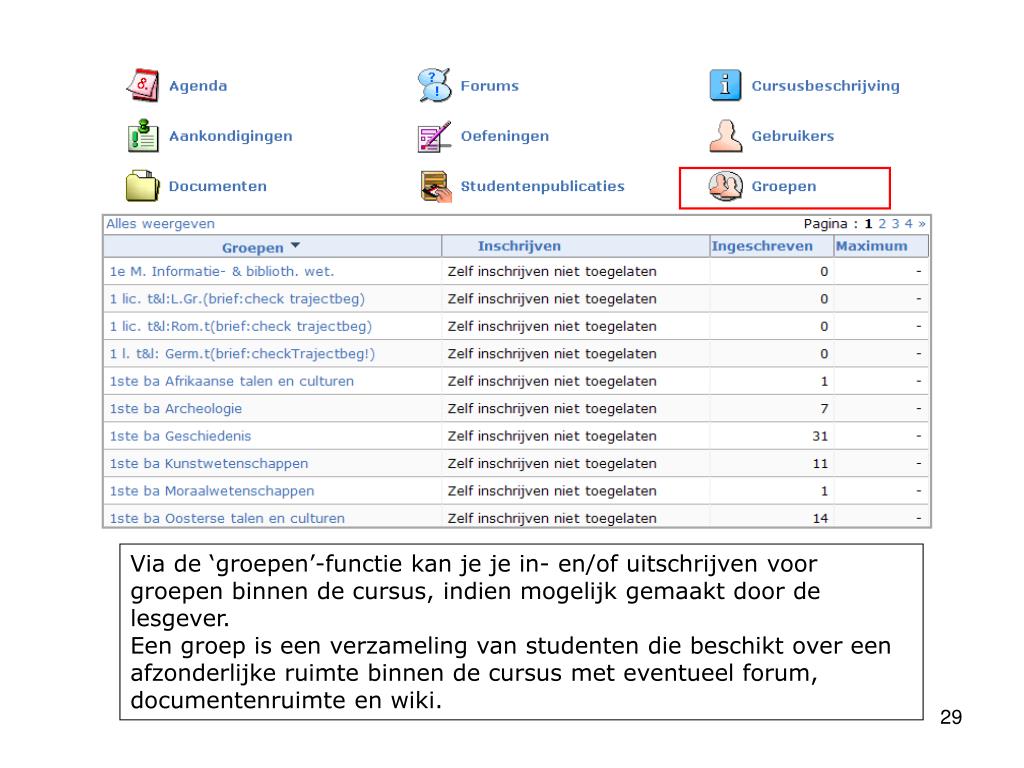Screen dimensions: 1024x768
Task: Click current page number 1
Action: click(x=869, y=224)
